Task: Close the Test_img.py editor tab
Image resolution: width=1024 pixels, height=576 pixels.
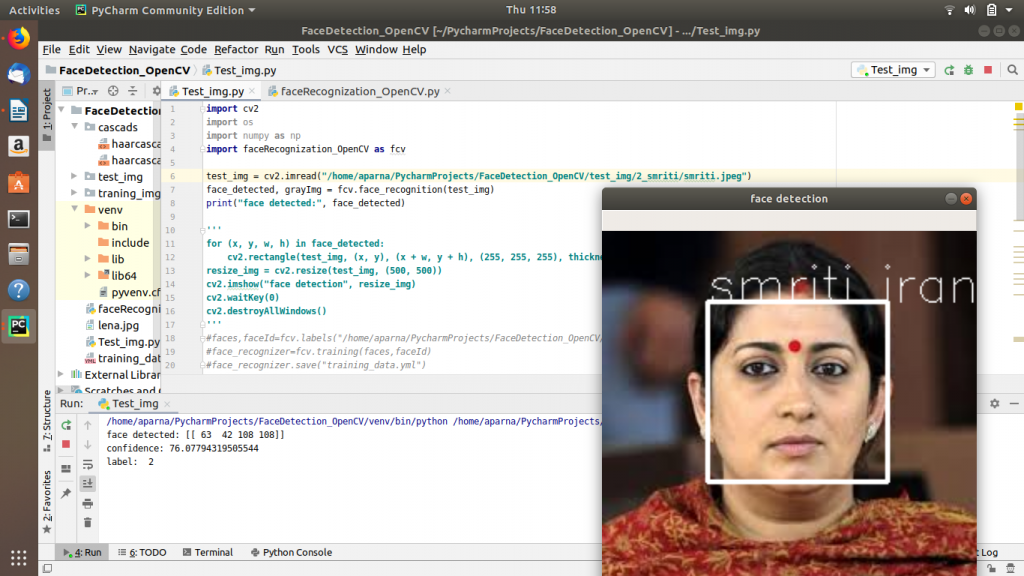Action: click(252, 91)
